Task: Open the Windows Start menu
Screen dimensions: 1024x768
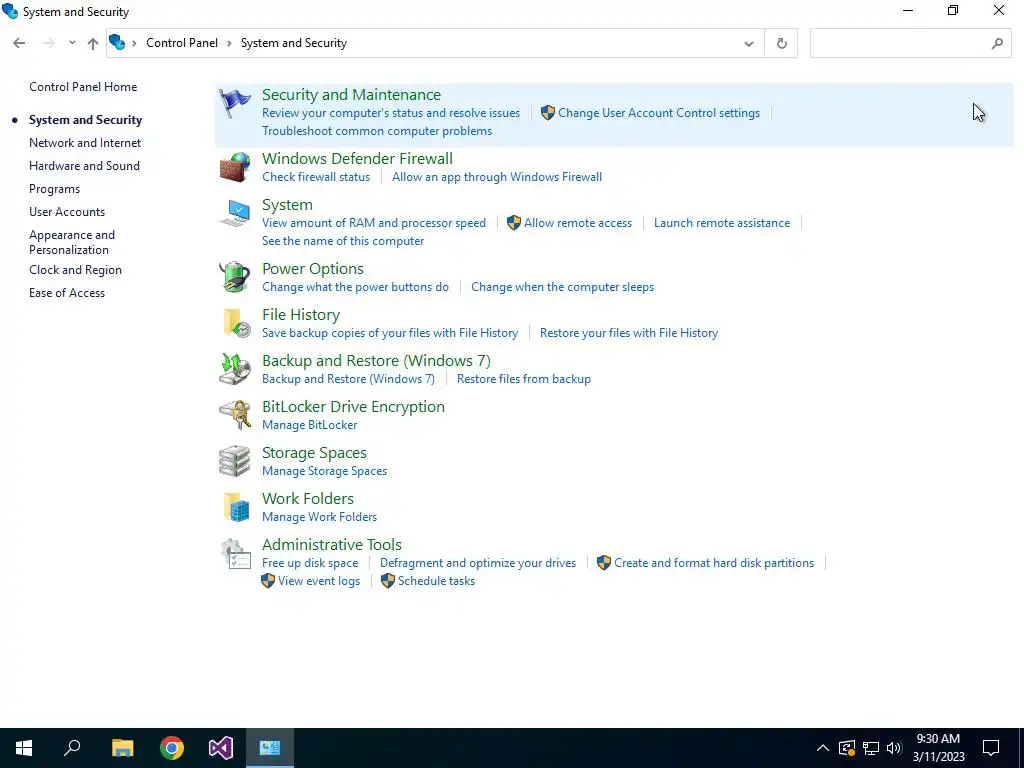Action: [24, 748]
